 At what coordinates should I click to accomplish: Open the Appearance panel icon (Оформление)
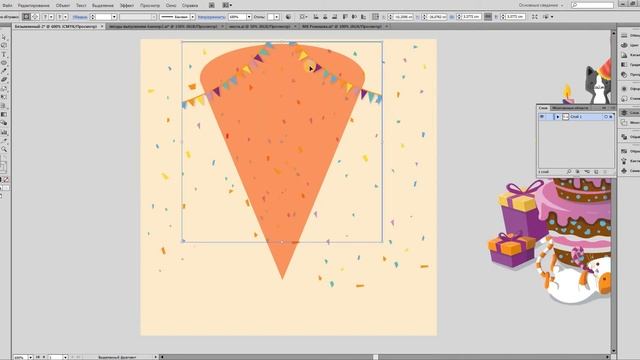624,89
